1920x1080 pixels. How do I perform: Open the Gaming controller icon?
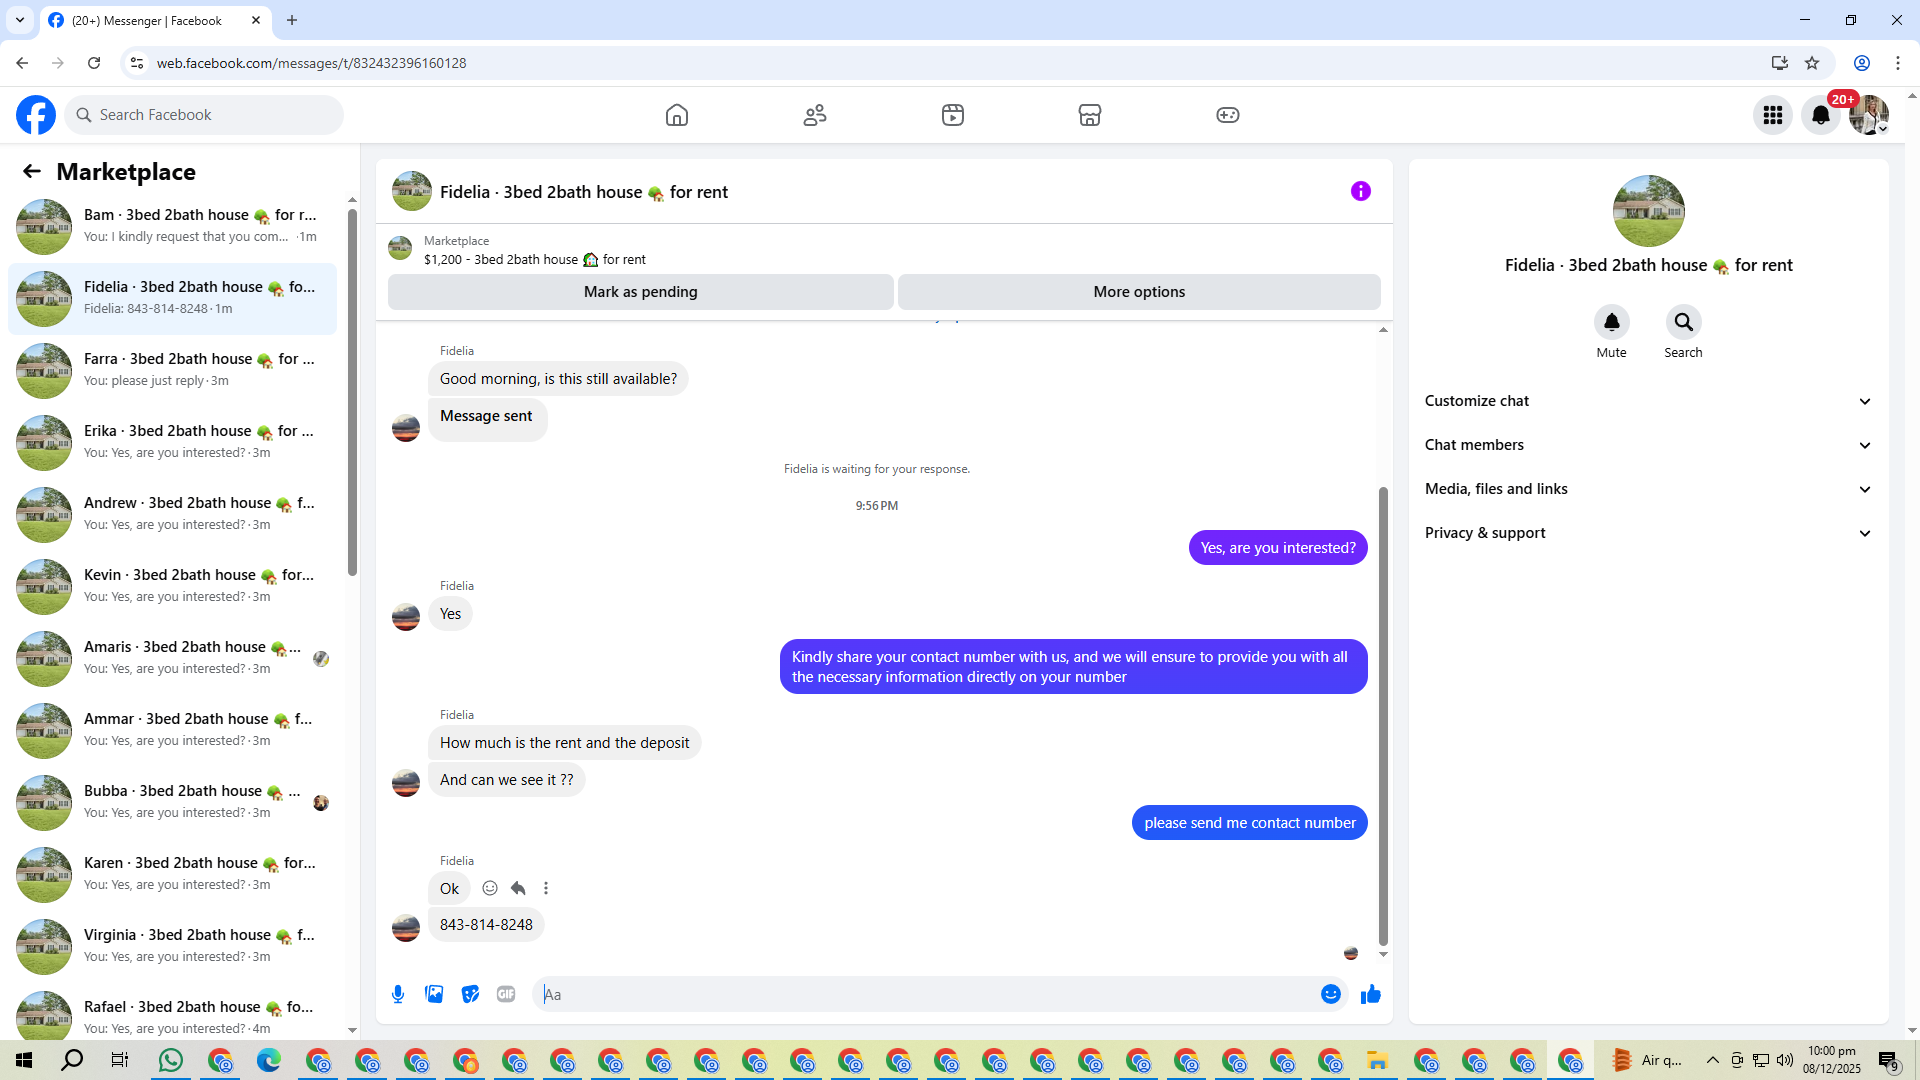tap(1228, 115)
